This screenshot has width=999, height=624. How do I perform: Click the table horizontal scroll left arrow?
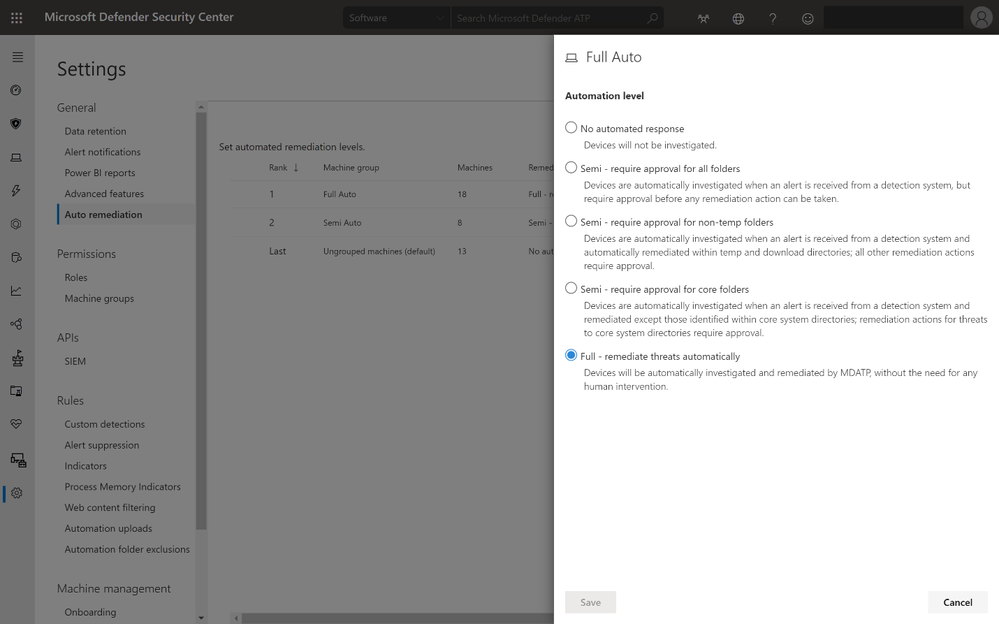pyautogui.click(x=236, y=618)
